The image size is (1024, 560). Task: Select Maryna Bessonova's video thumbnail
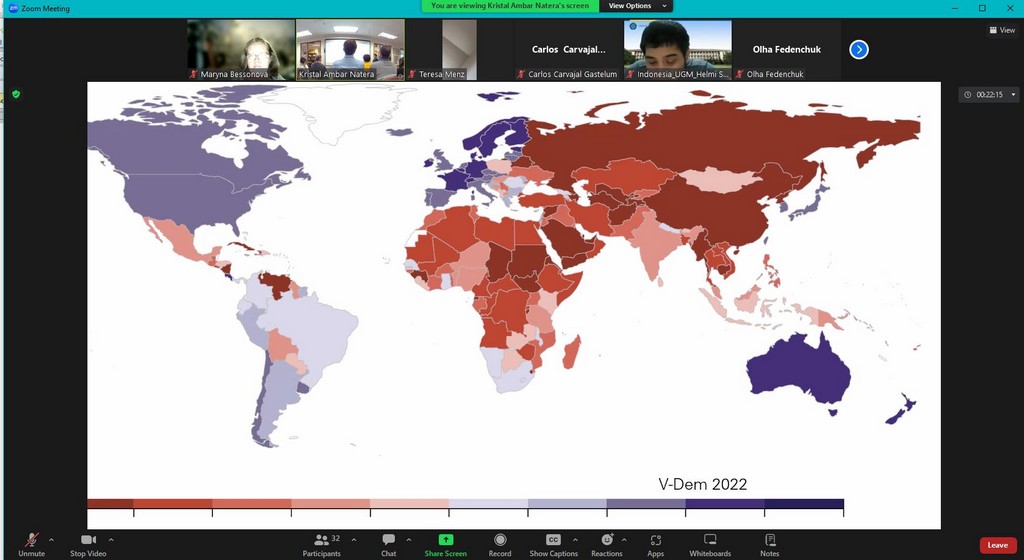(x=241, y=50)
